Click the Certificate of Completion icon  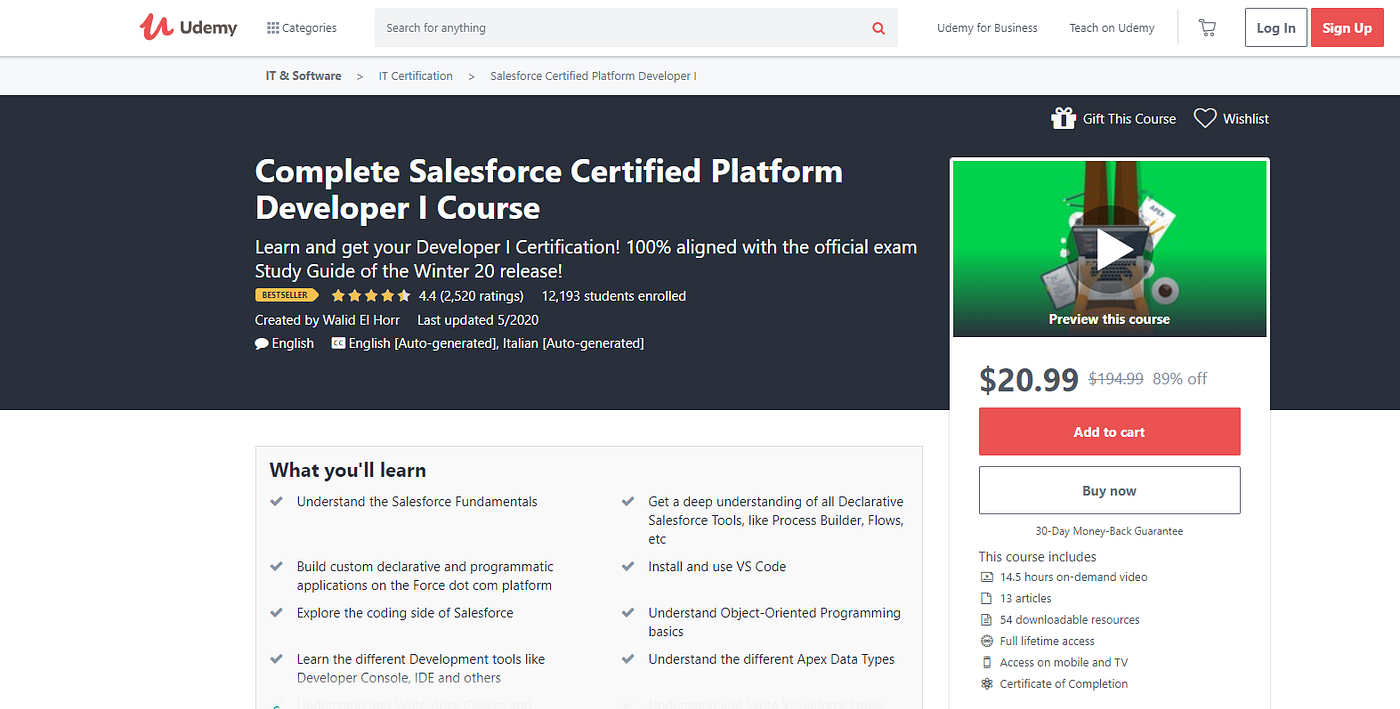click(x=987, y=684)
